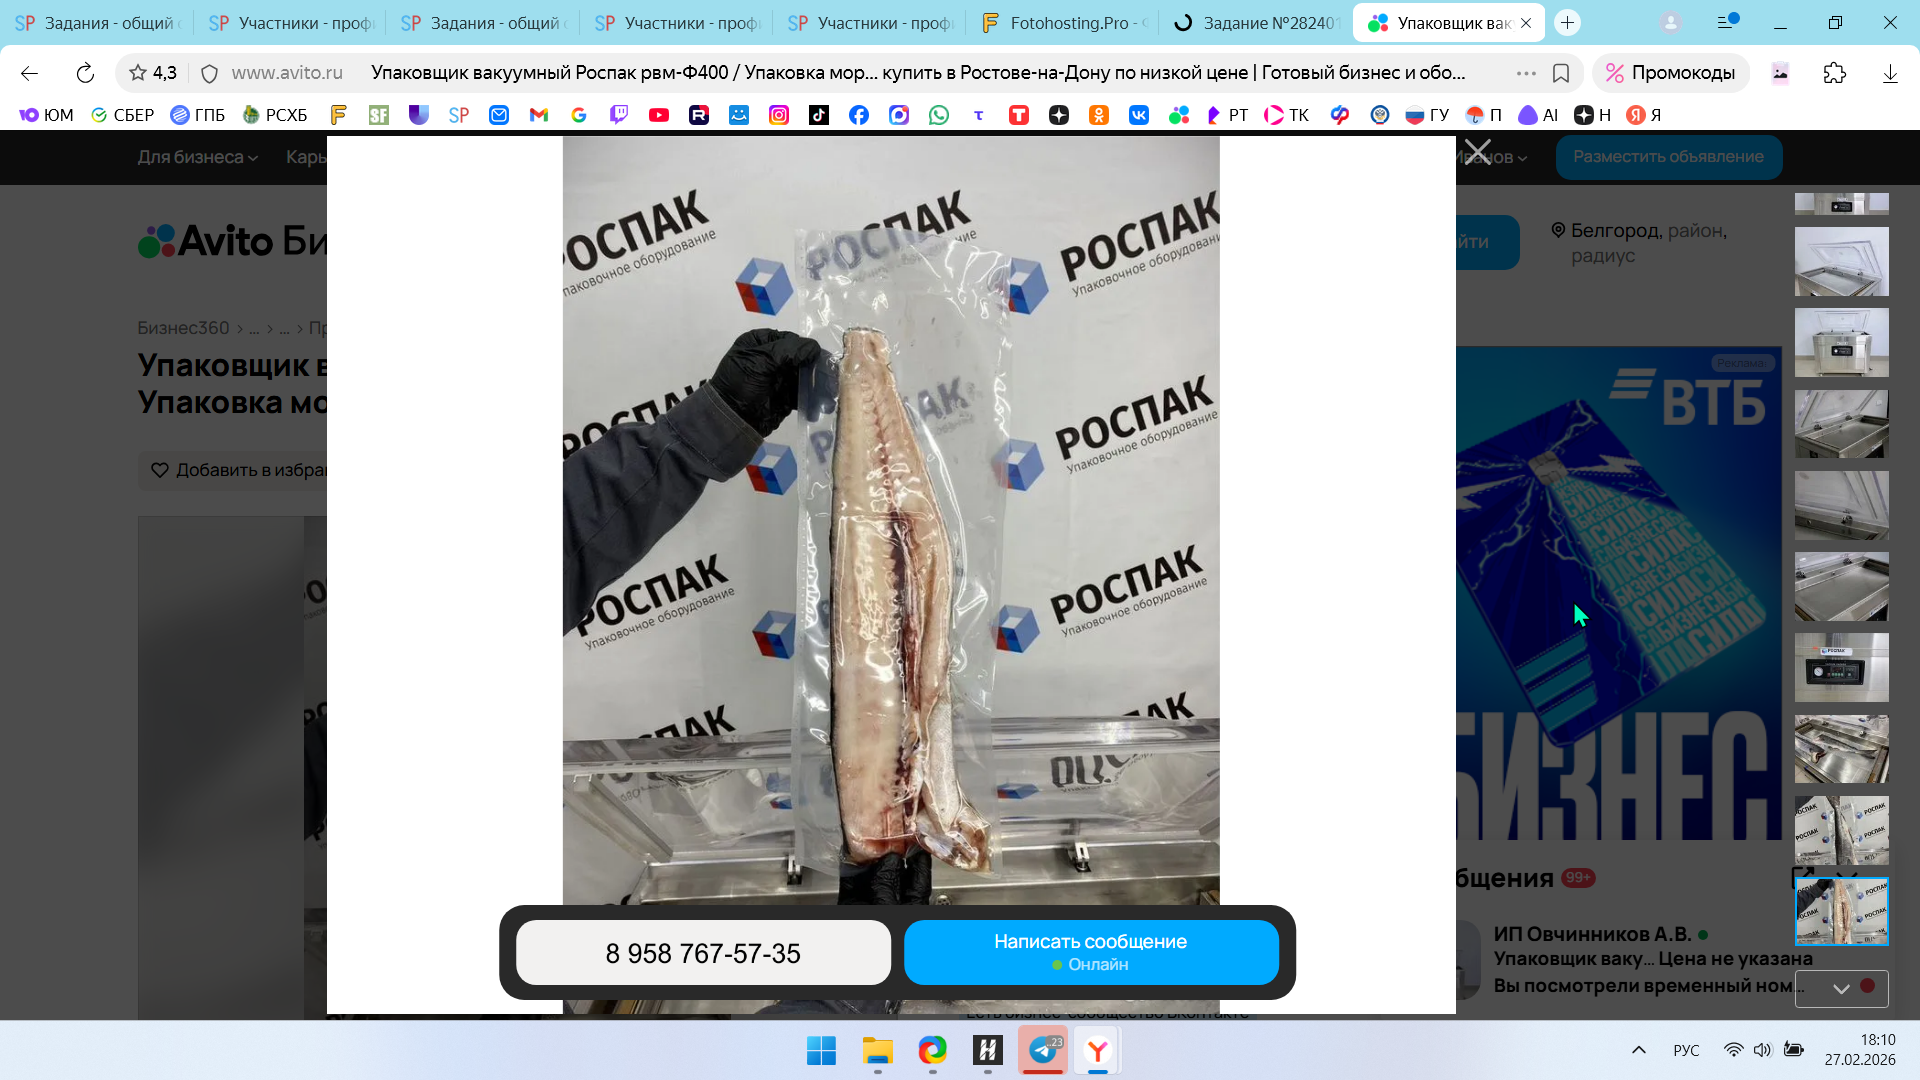Open the YouTube bookmark
This screenshot has width=1920, height=1080.
click(x=658, y=115)
